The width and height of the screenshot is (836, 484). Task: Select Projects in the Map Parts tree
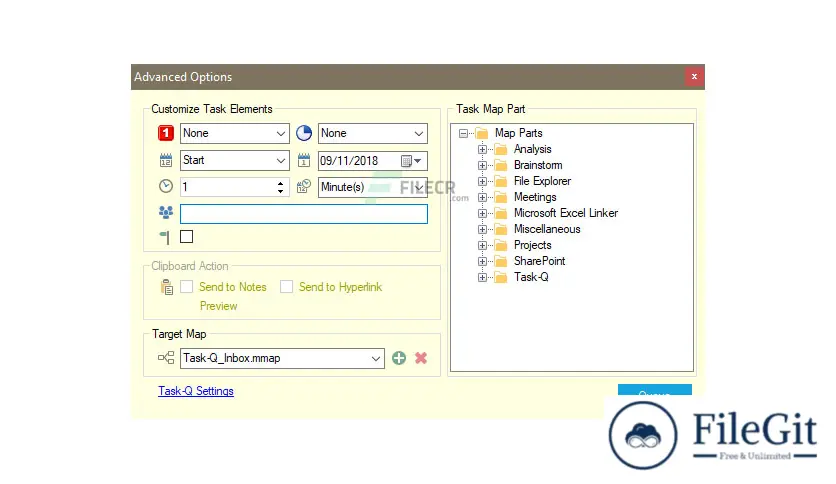[x=533, y=245]
